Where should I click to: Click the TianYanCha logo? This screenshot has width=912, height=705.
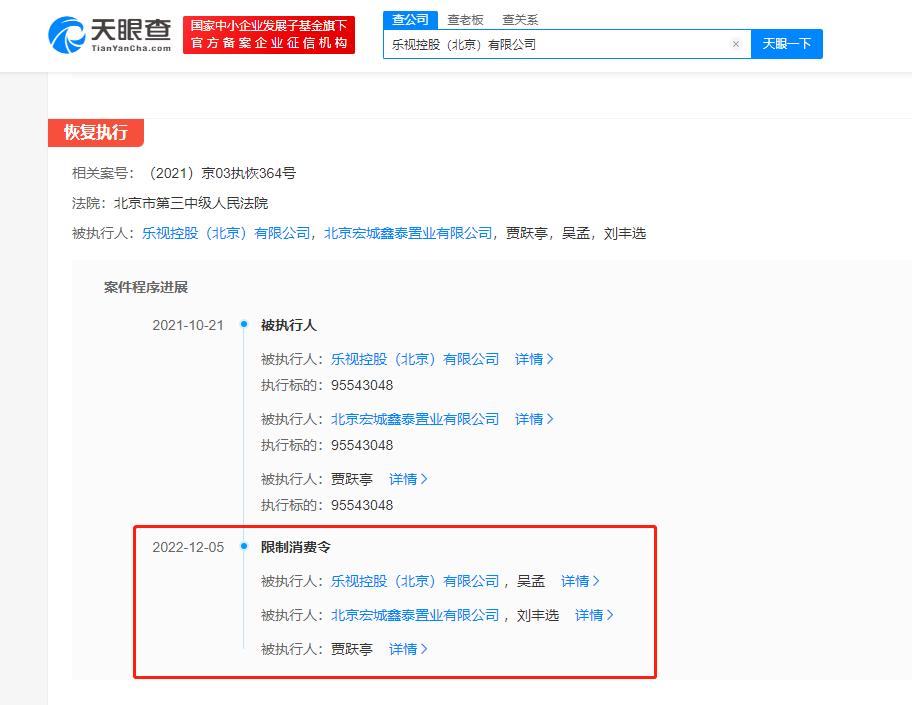tap(110, 35)
